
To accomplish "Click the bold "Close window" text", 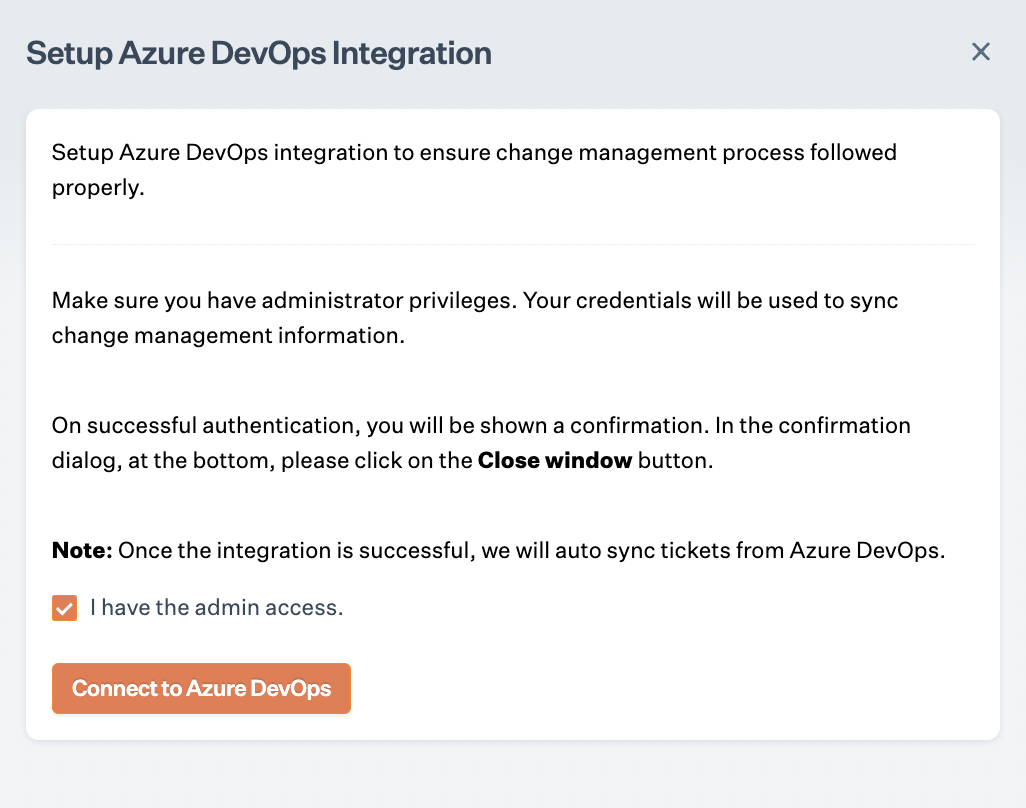I will (555, 461).
